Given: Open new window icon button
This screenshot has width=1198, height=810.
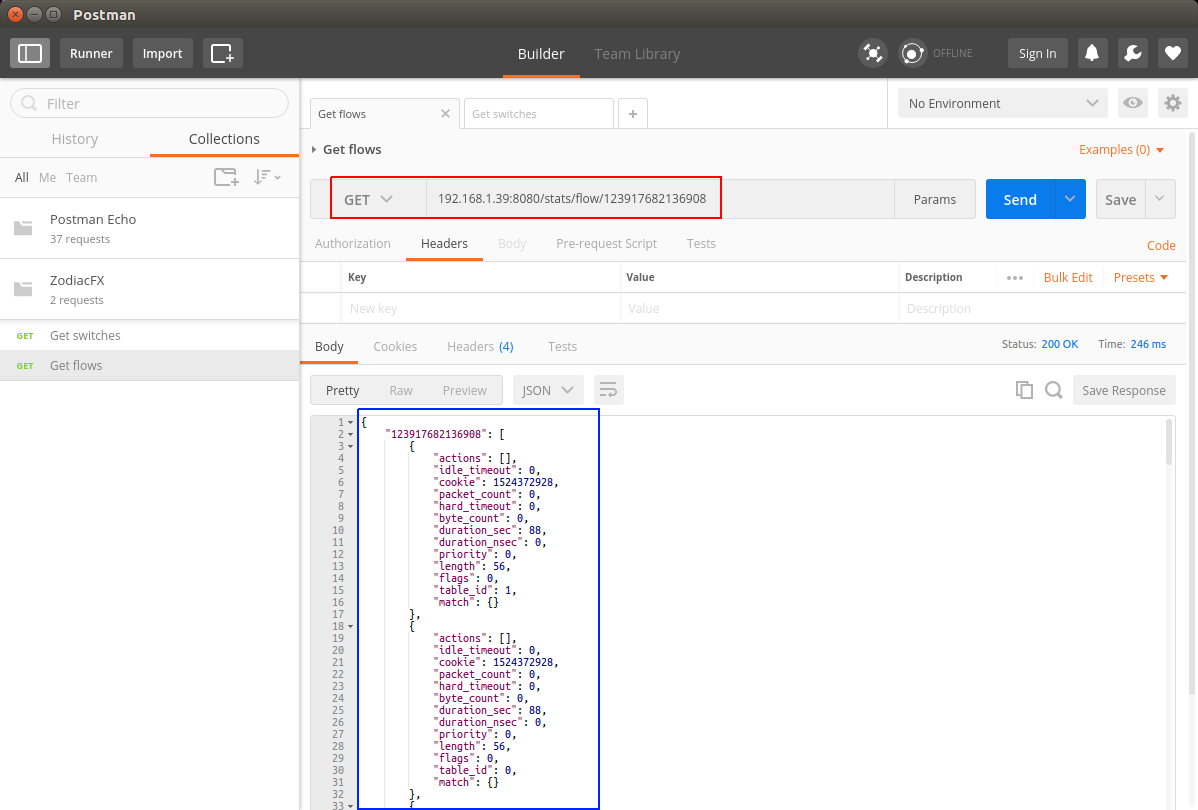Looking at the screenshot, I should (222, 53).
